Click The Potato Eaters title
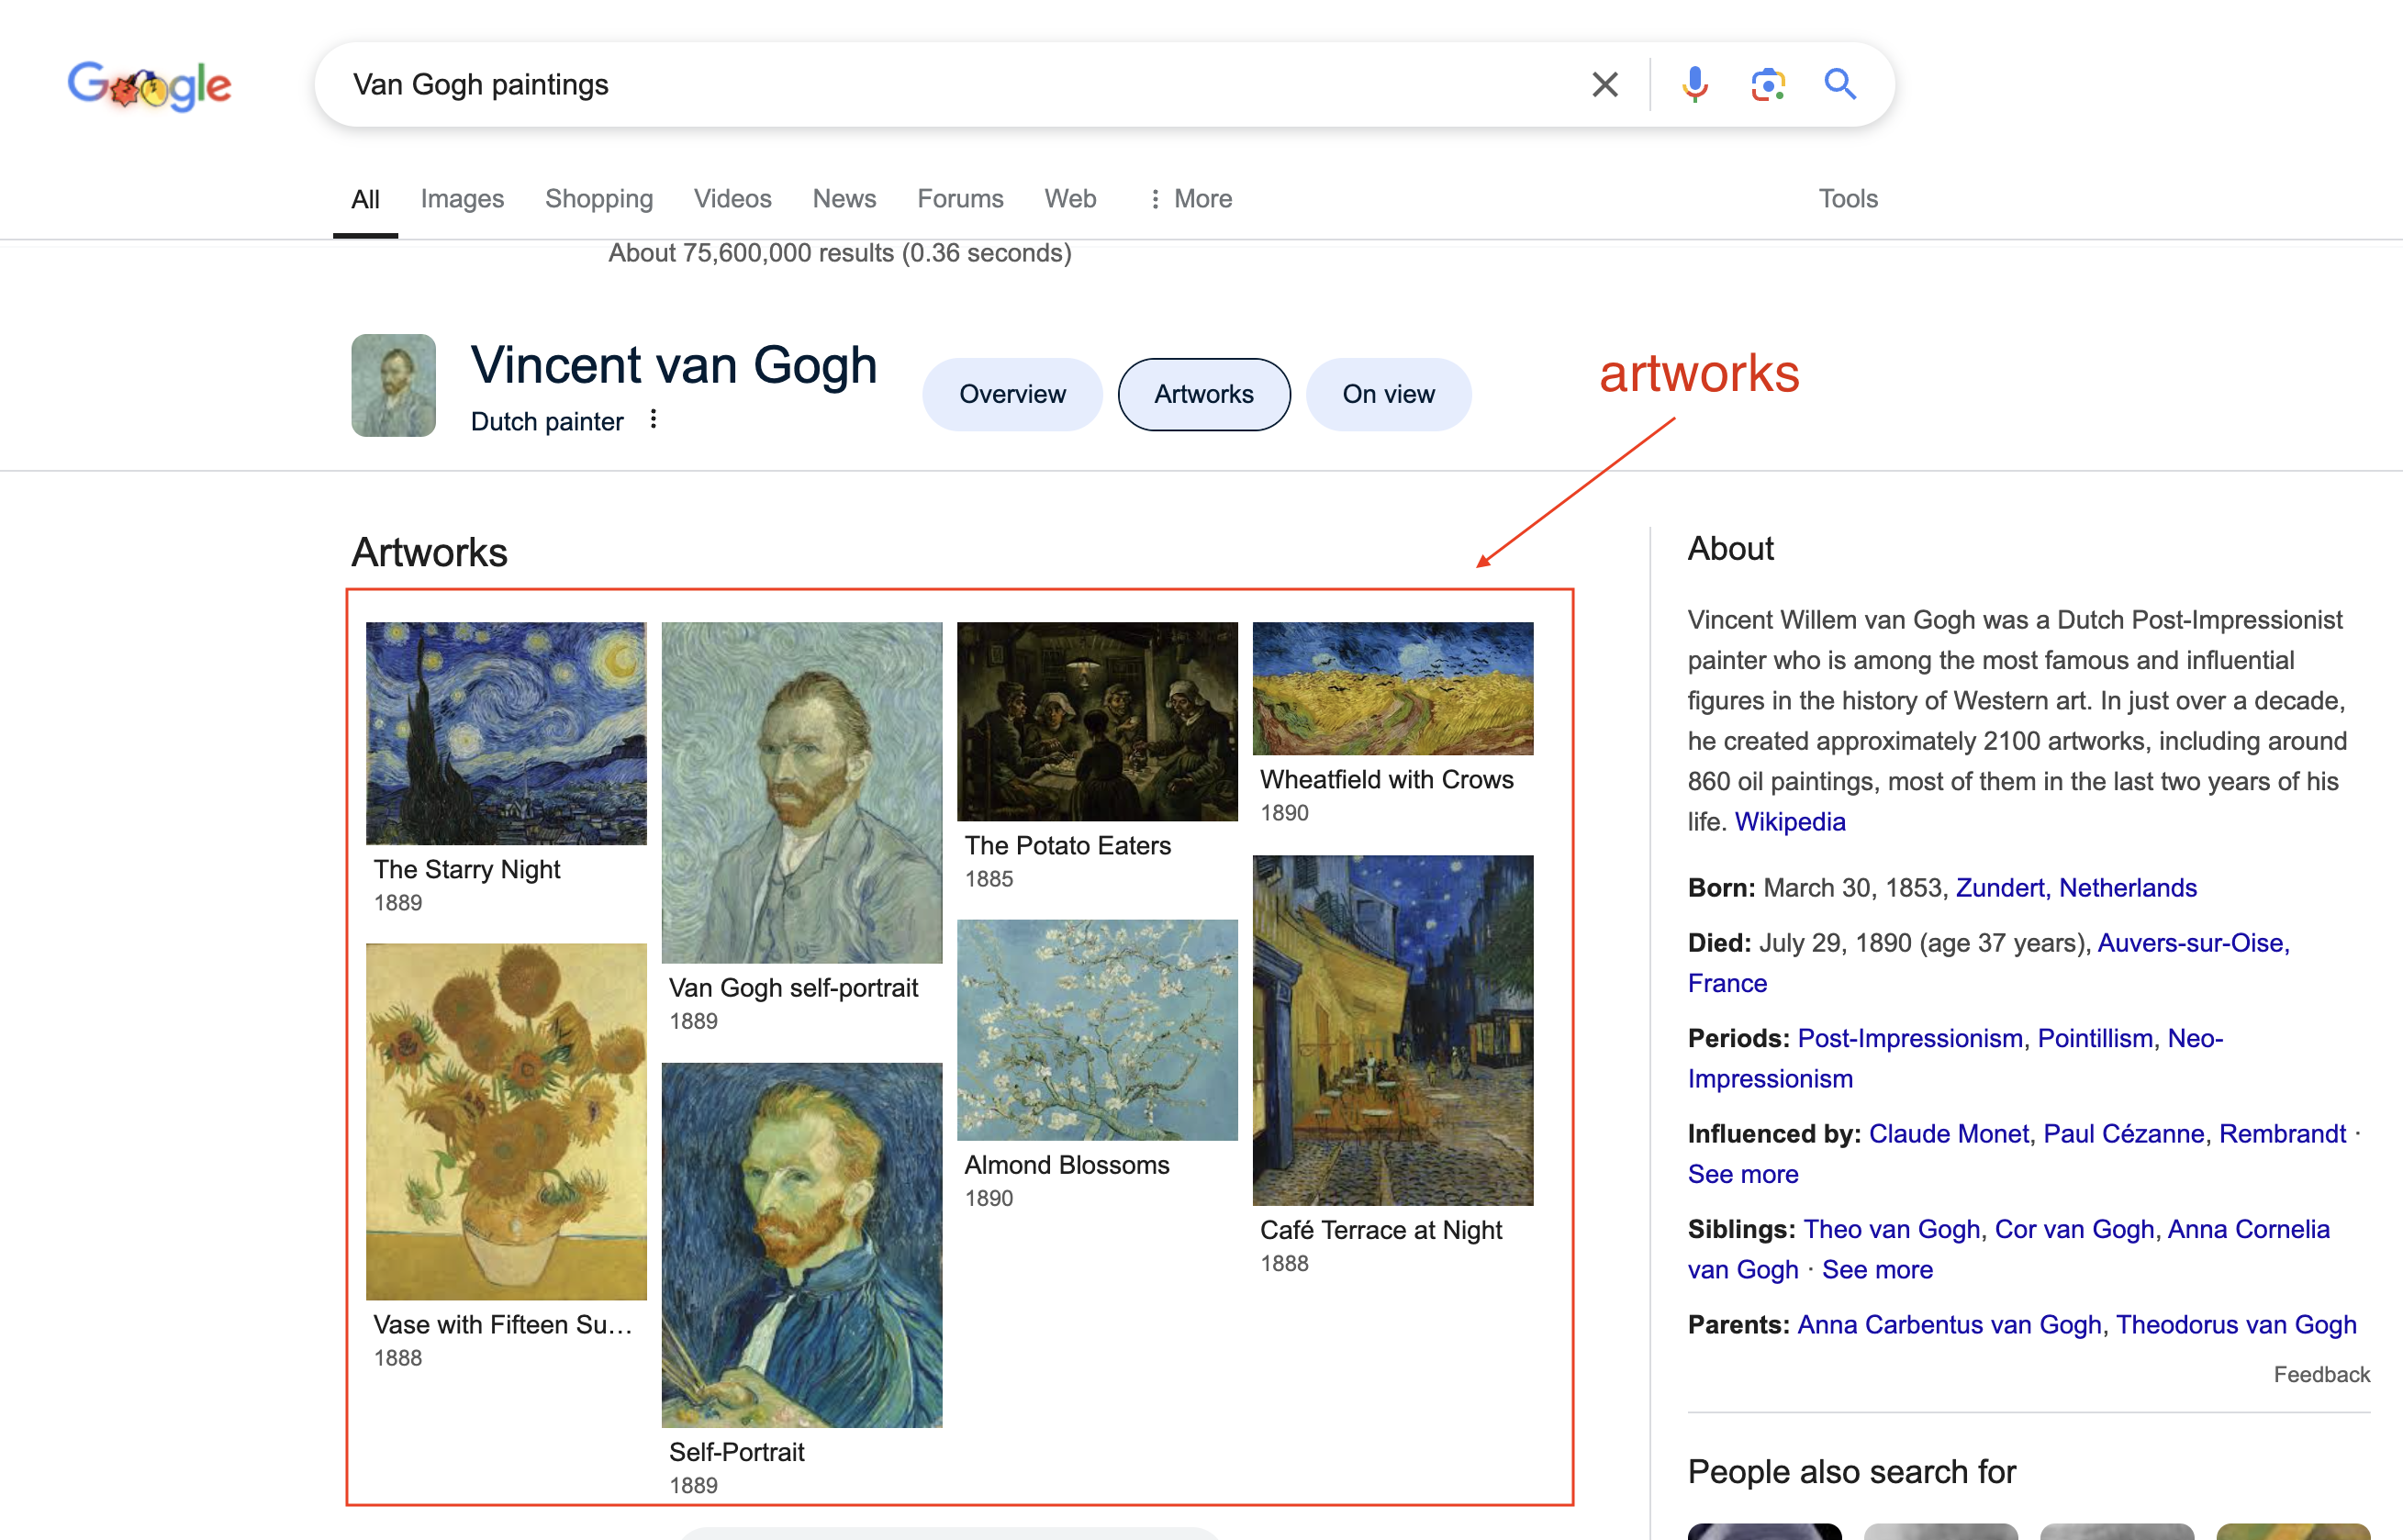The width and height of the screenshot is (2403, 1540). [1067, 845]
